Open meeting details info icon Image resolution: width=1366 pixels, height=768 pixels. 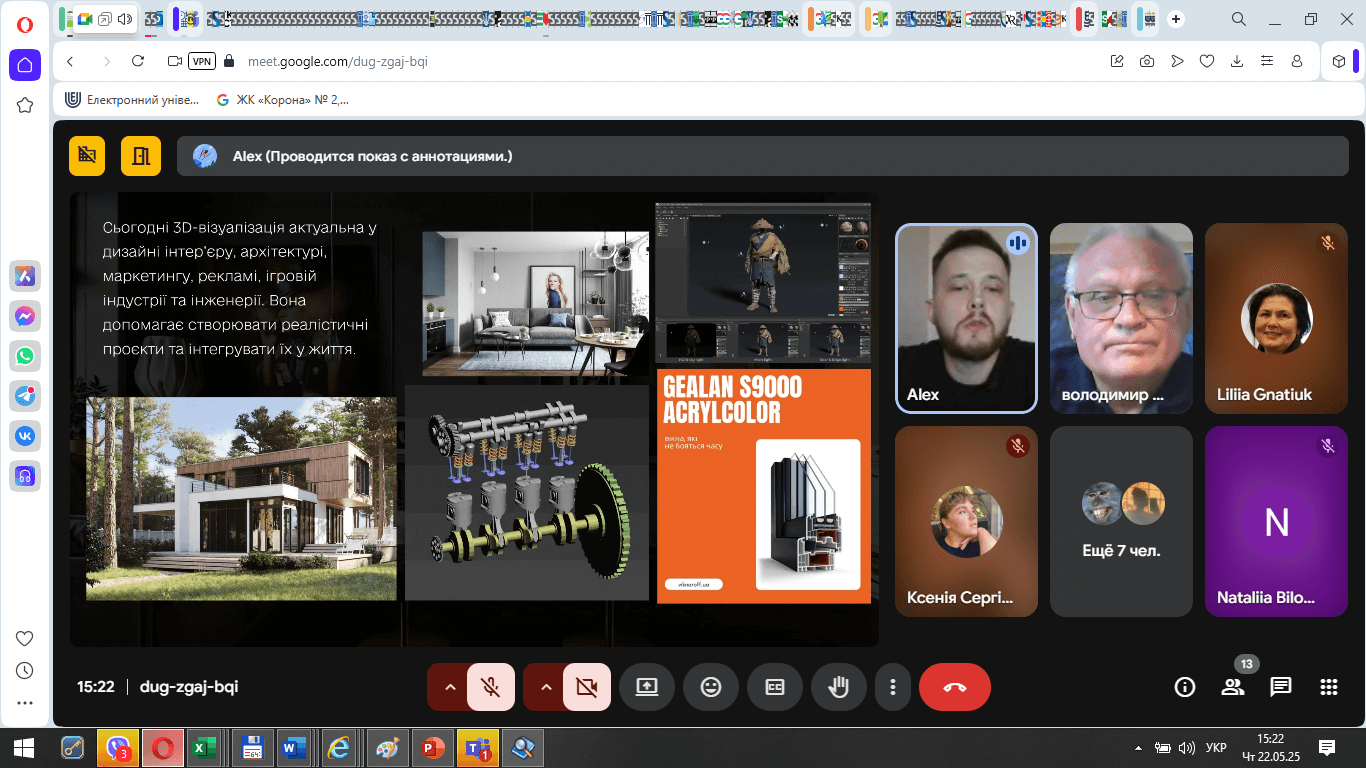[1185, 687]
